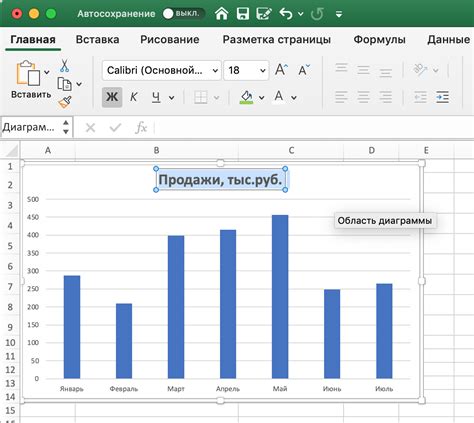
Task: Click the Undo arrow icon
Action: coord(286,14)
